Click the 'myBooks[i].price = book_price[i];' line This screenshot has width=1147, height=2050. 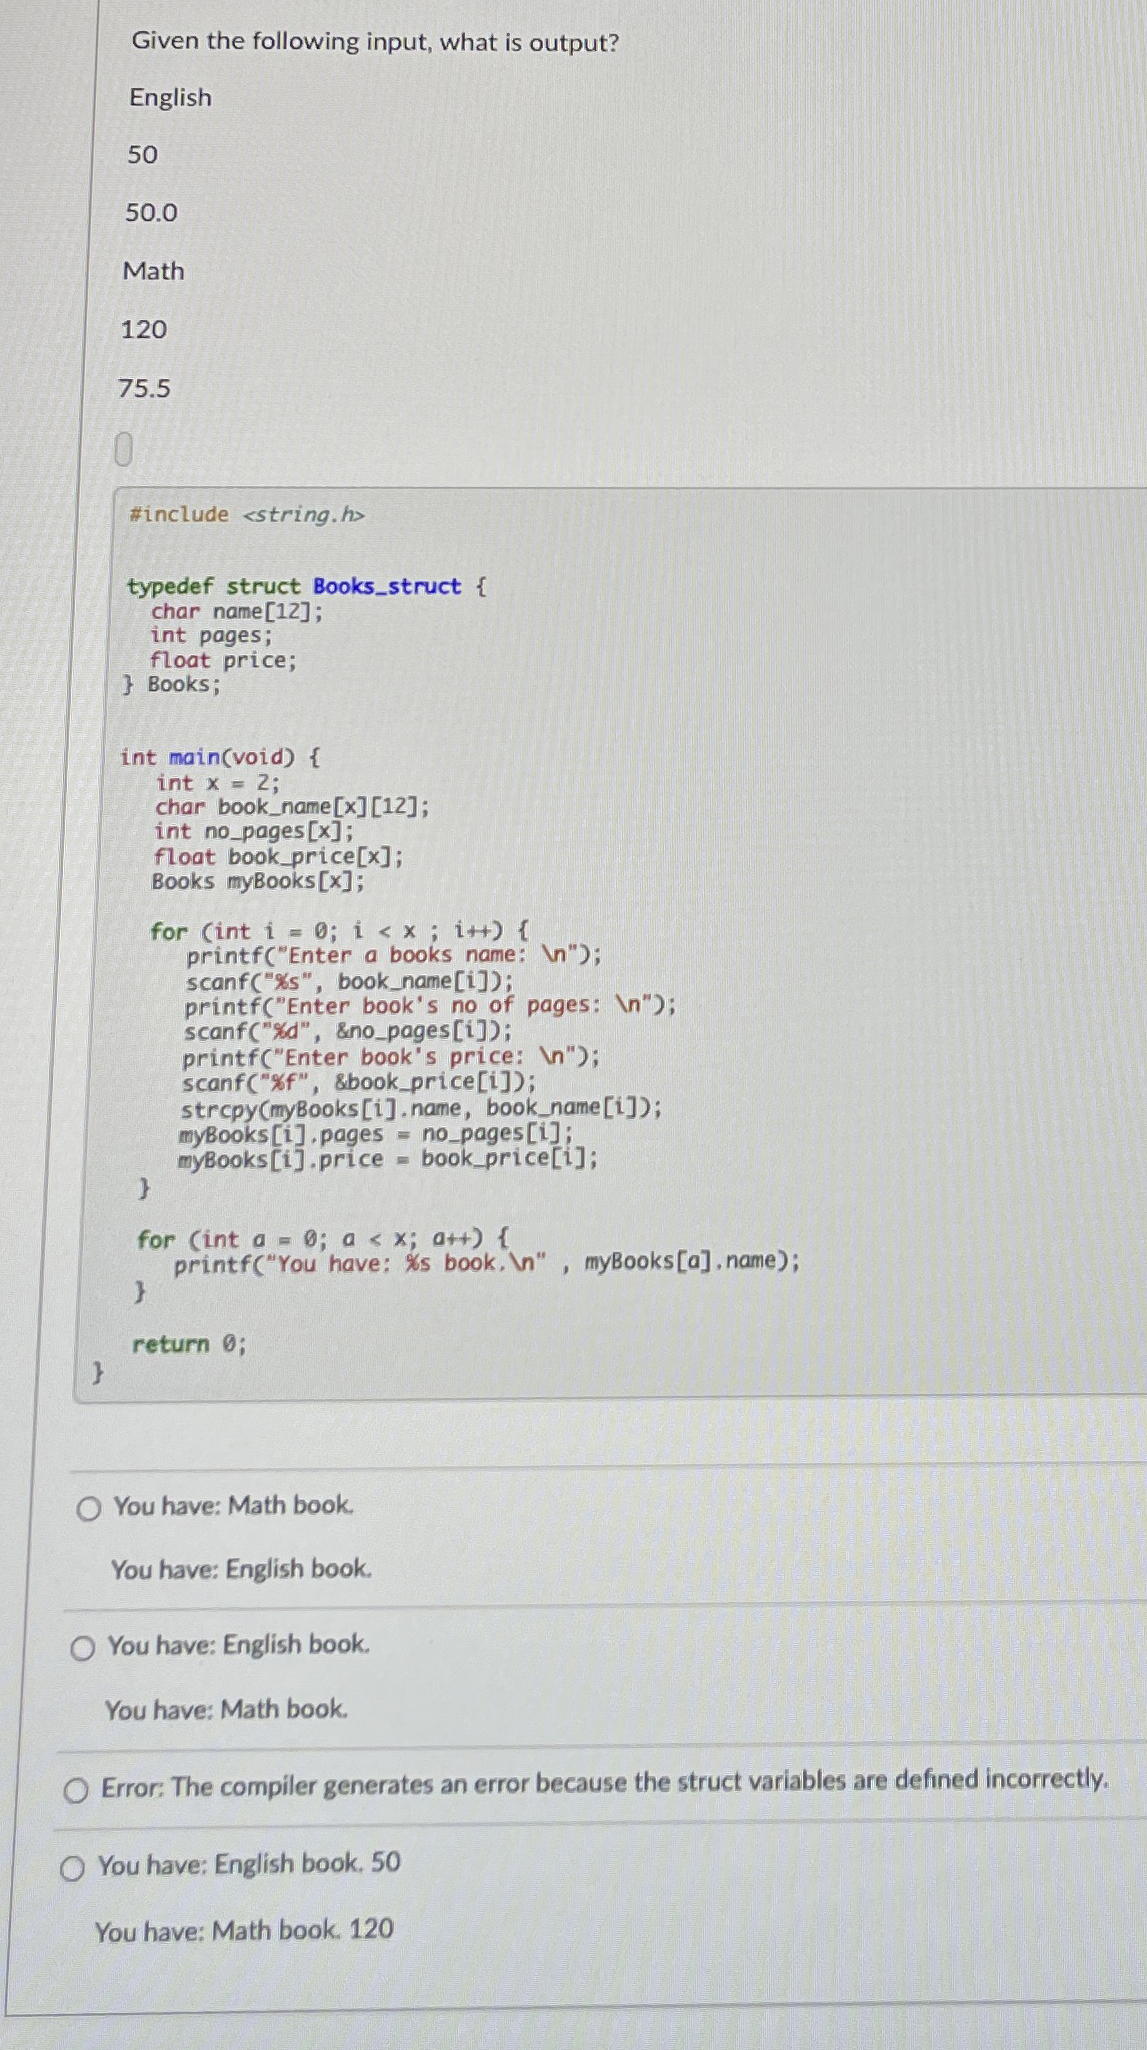(x=388, y=1160)
